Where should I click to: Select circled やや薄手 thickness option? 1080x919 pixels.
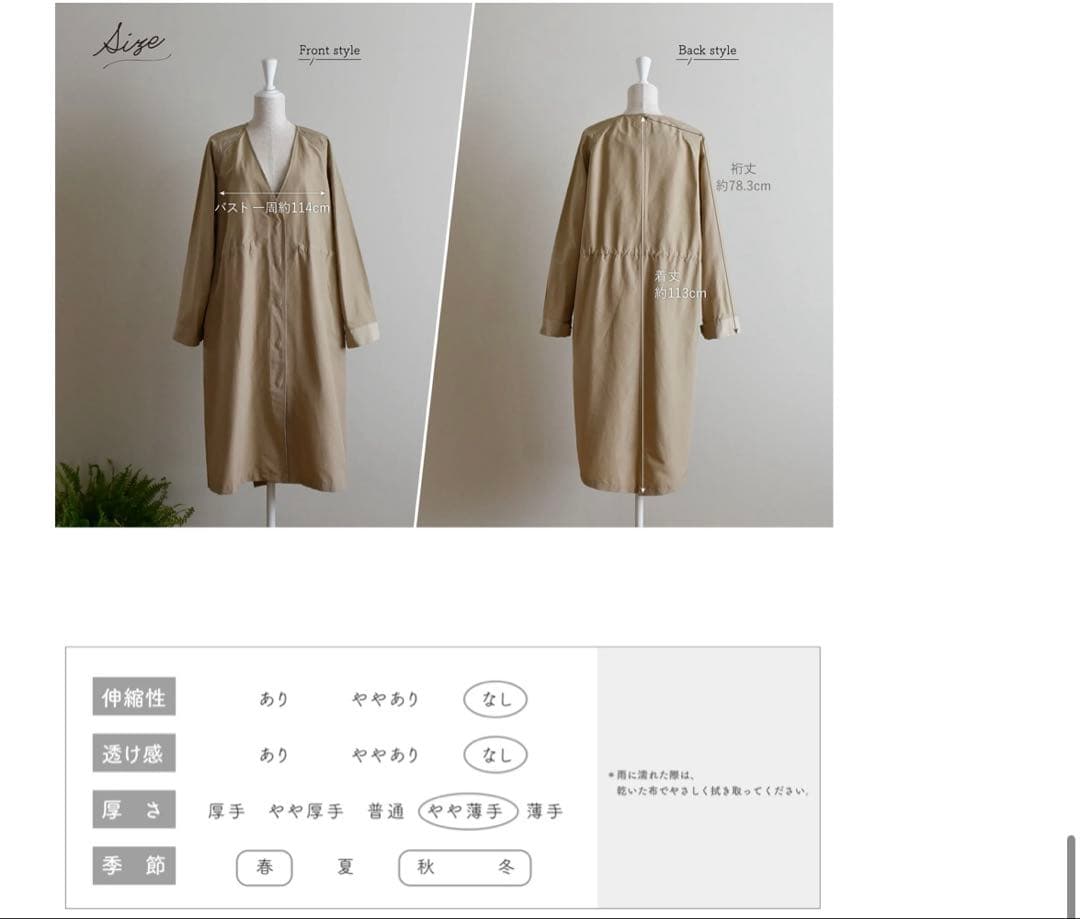(468, 811)
